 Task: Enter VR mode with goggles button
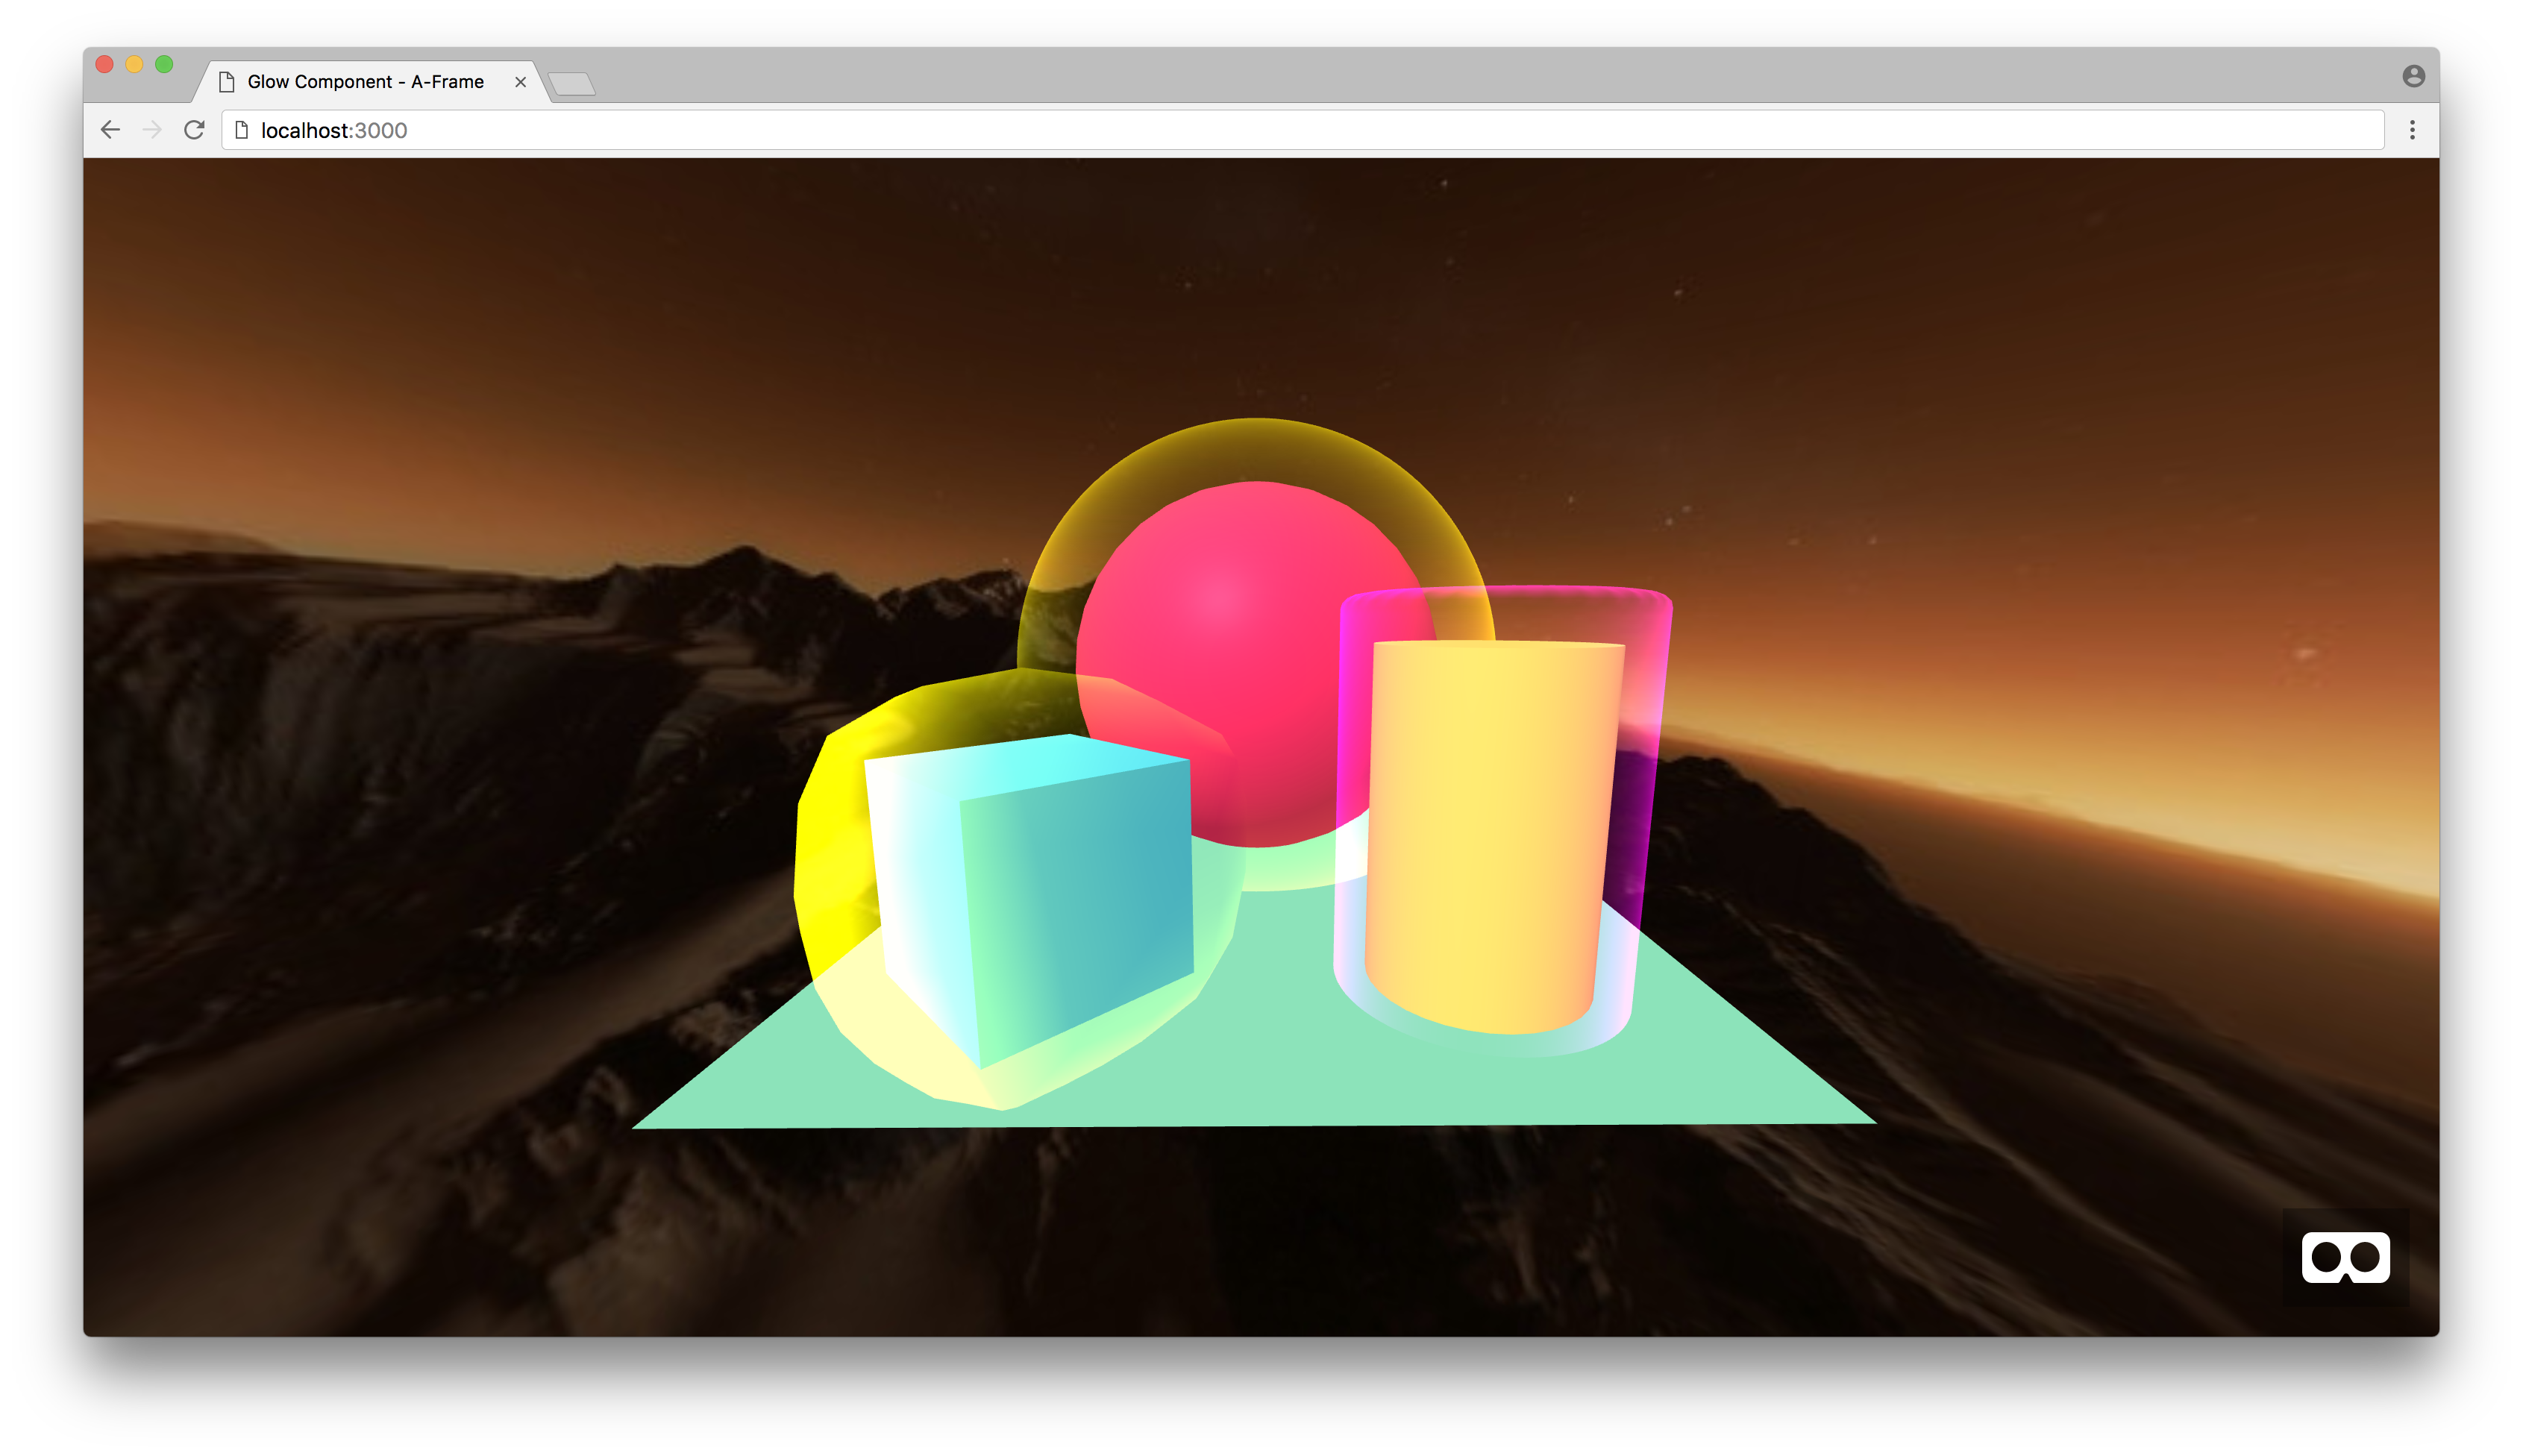coord(2345,1257)
